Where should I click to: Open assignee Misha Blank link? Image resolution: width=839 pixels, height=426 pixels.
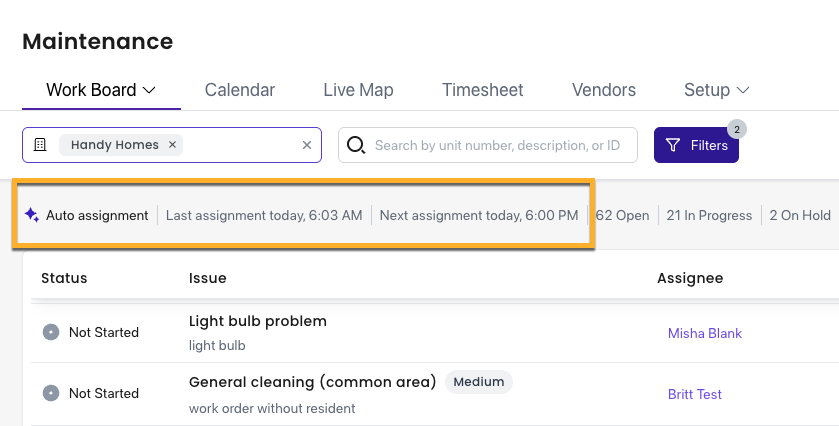point(705,333)
